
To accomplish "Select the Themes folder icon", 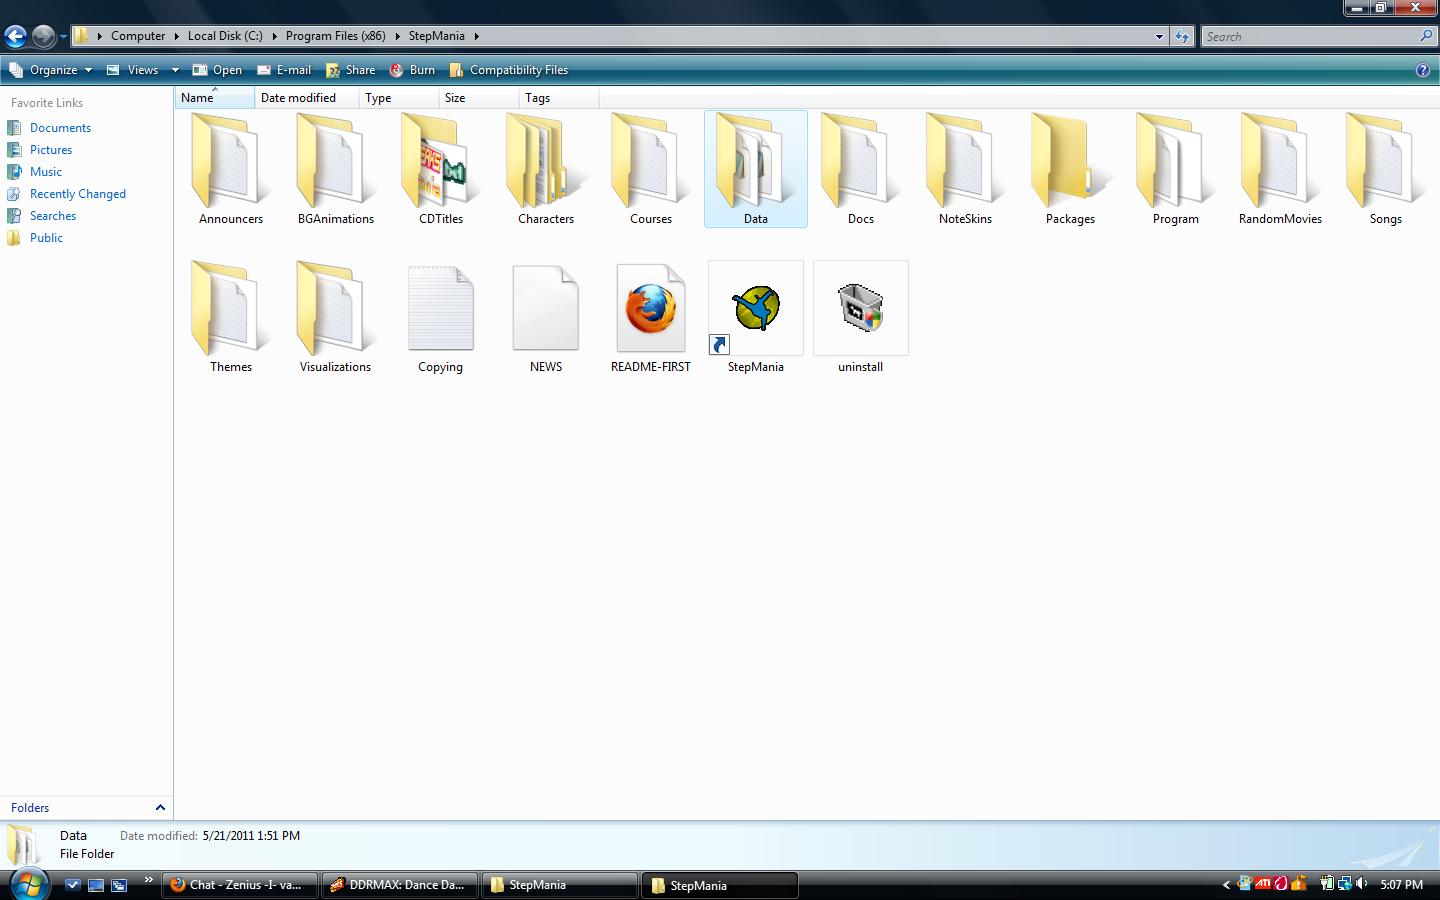I will click(x=230, y=308).
